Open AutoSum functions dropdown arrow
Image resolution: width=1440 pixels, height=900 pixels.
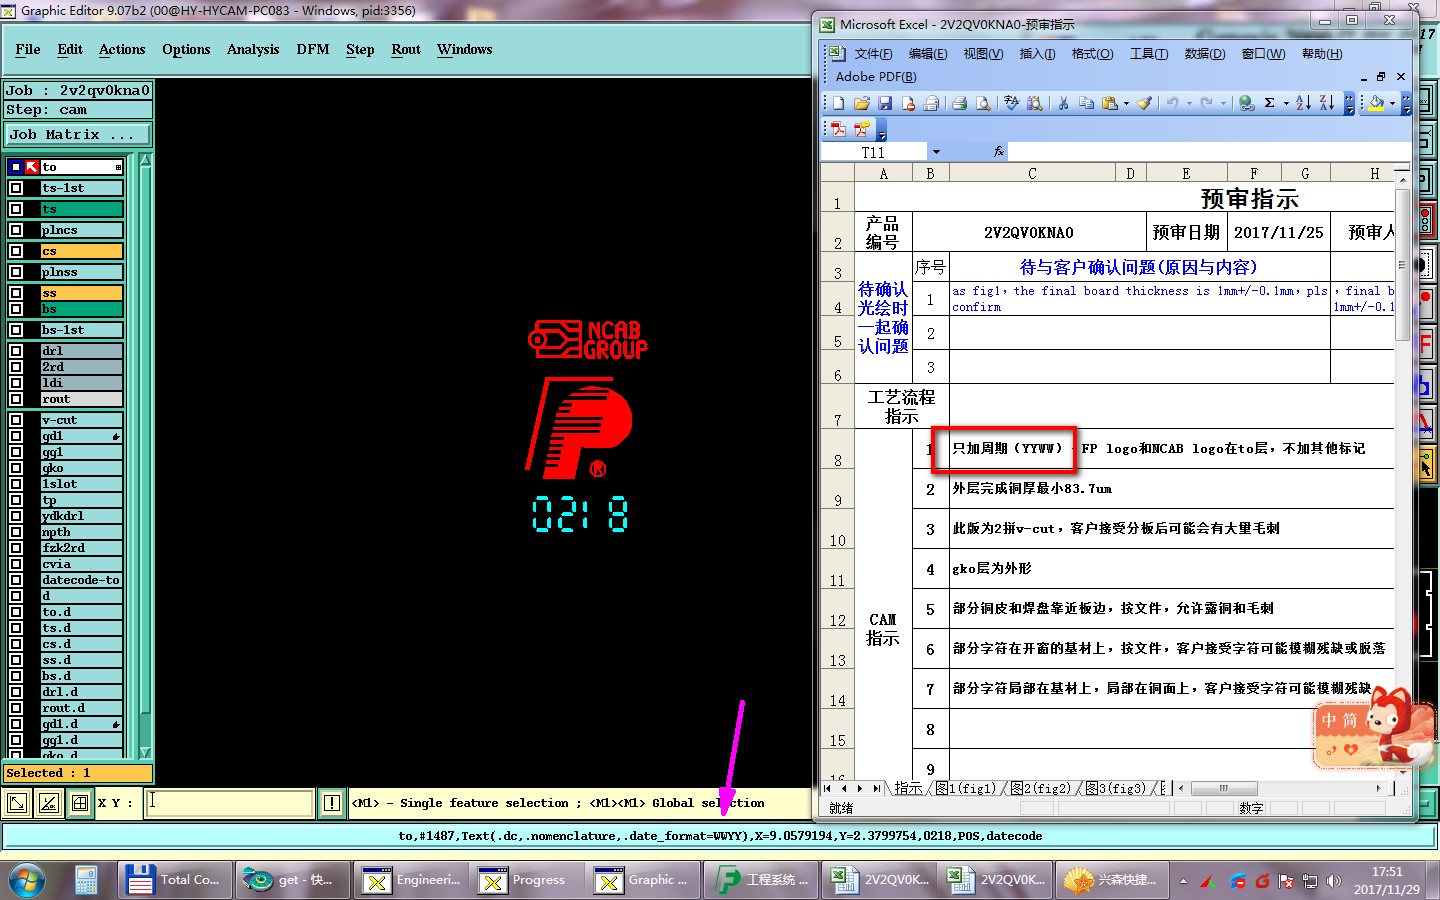pos(1286,103)
